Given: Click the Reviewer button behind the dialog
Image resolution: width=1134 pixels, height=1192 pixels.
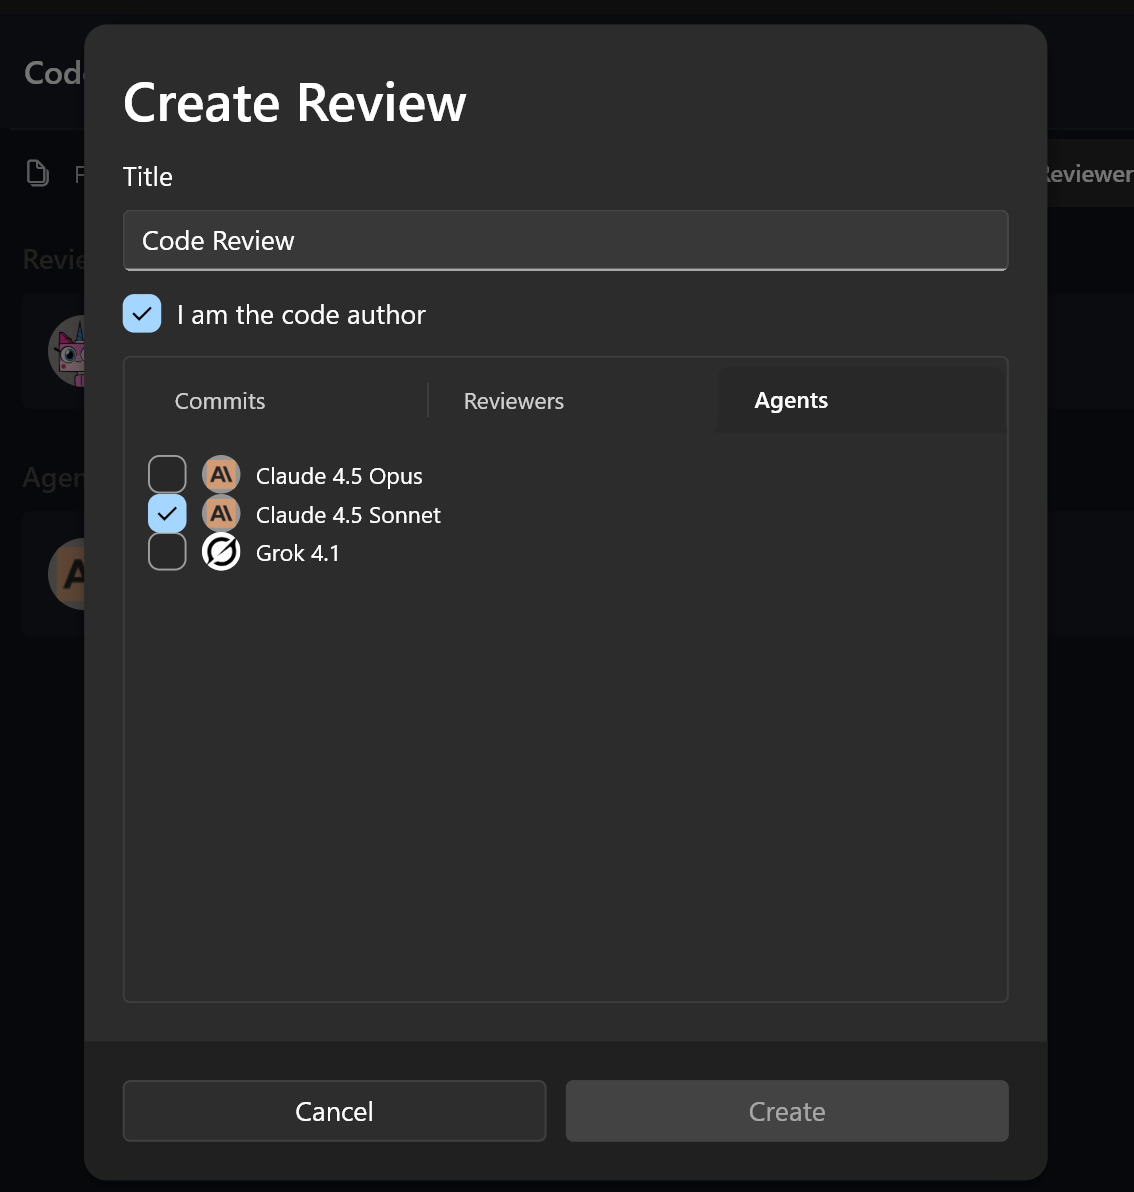Looking at the screenshot, I should pos(1090,173).
